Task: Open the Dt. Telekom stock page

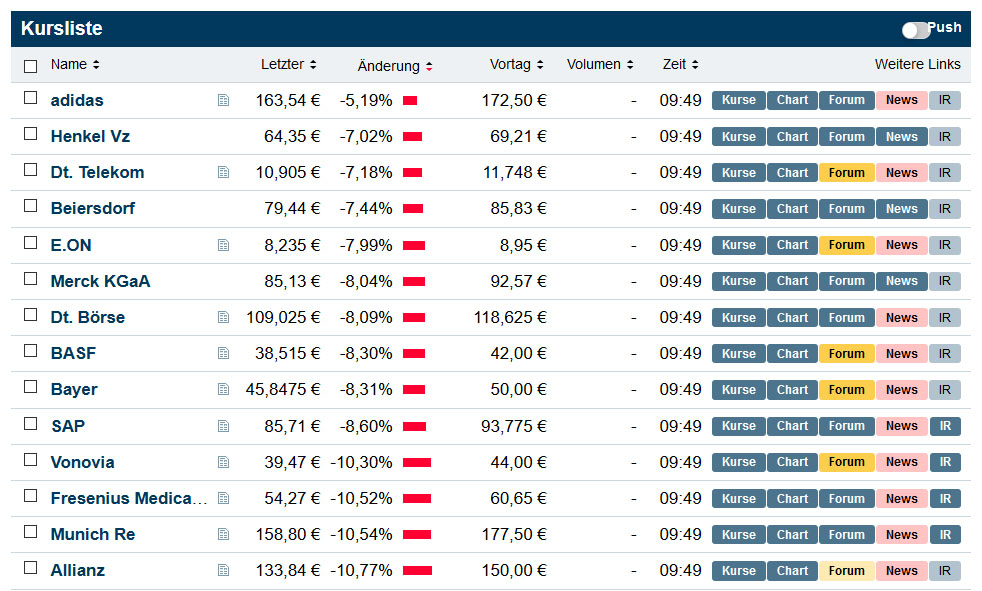Action: (x=97, y=172)
